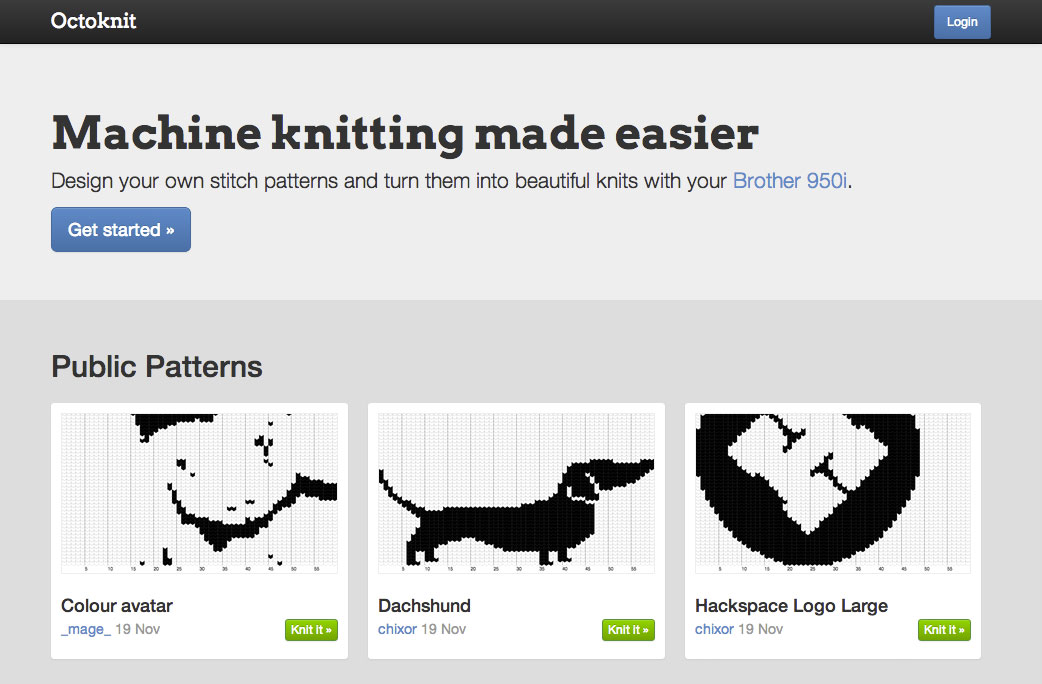Viewport: 1042px width, 684px height.
Task: Visit chixor's profile under Dachshund
Action: [396, 628]
